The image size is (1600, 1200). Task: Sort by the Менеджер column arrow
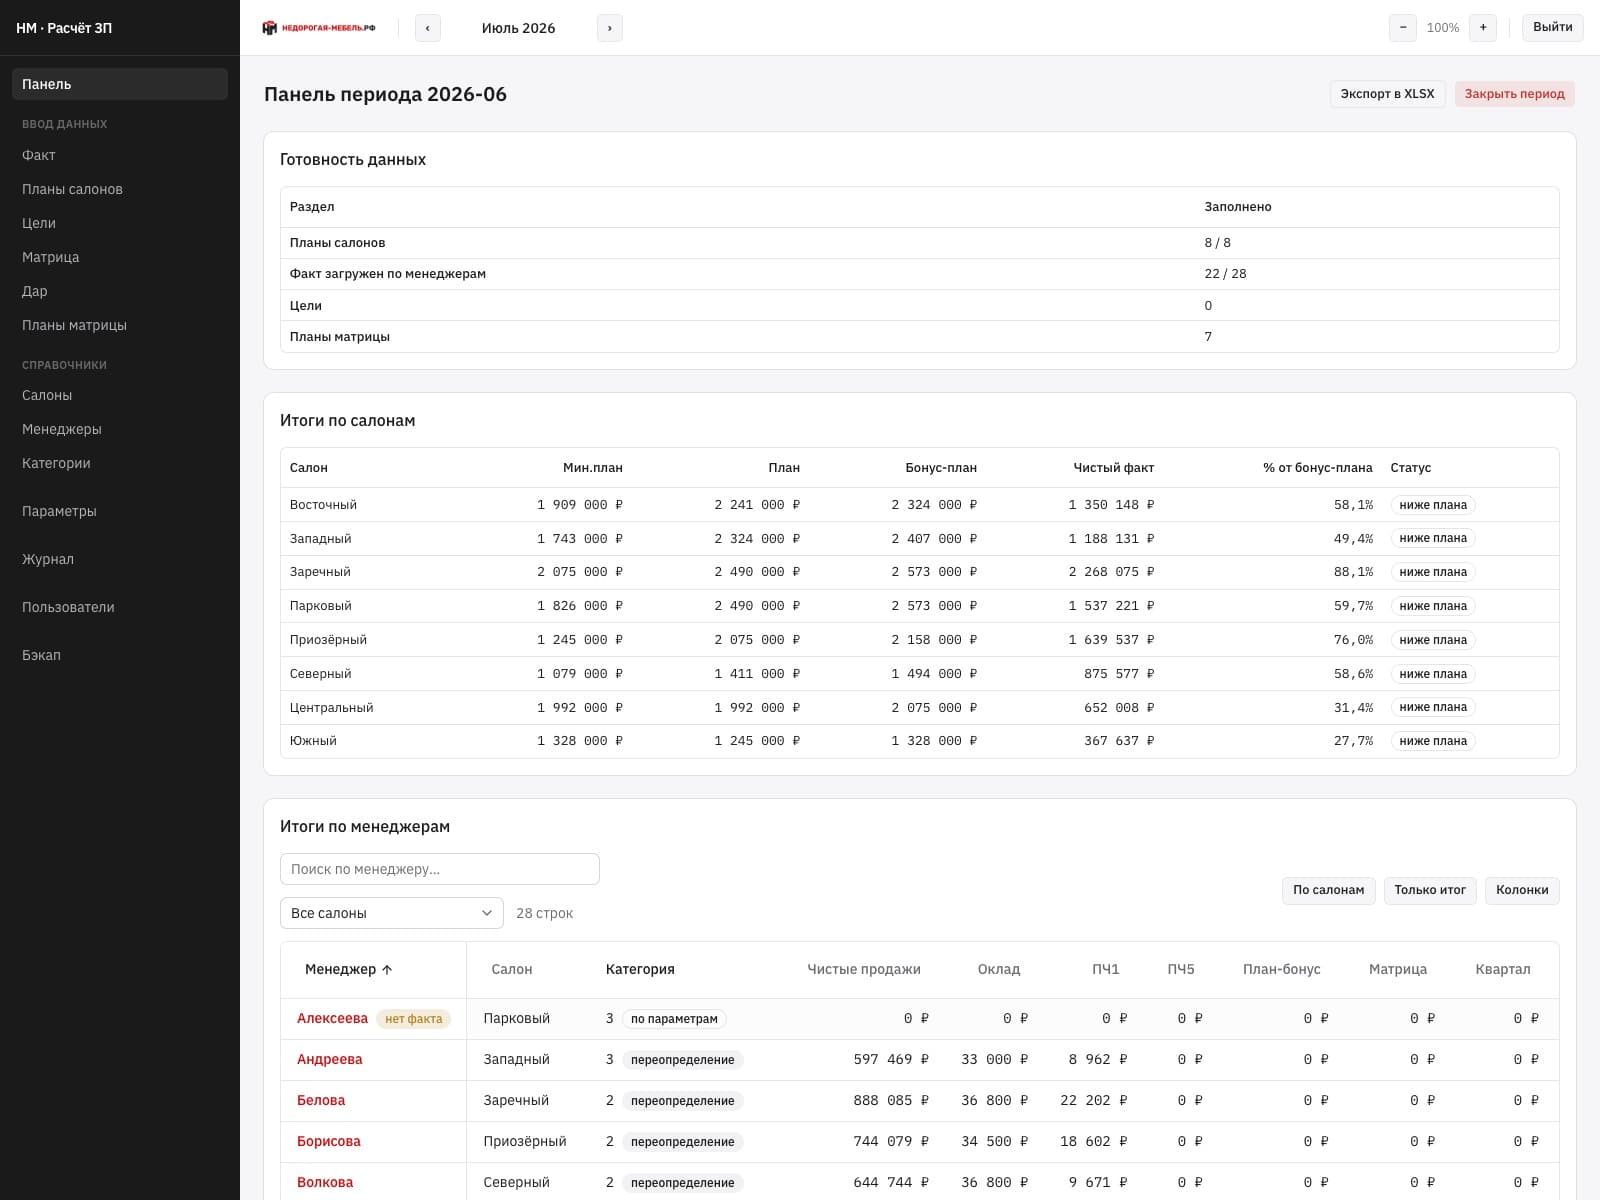(387, 970)
